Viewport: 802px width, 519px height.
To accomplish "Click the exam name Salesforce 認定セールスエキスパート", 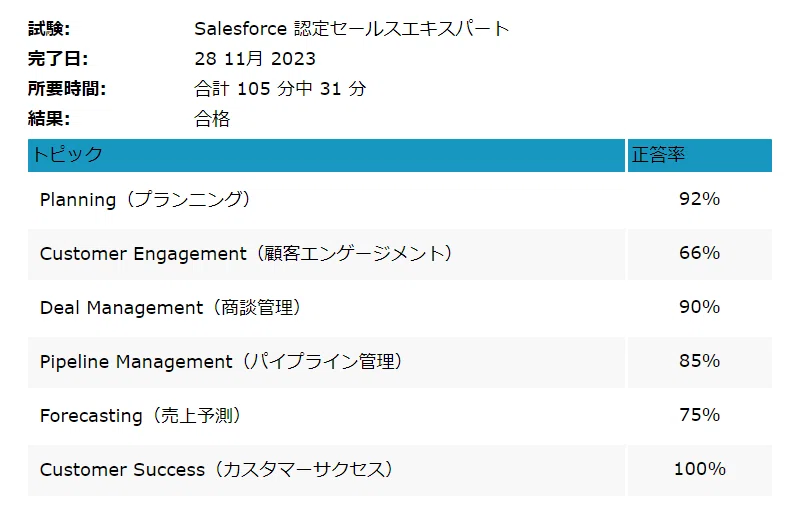I will [x=352, y=29].
